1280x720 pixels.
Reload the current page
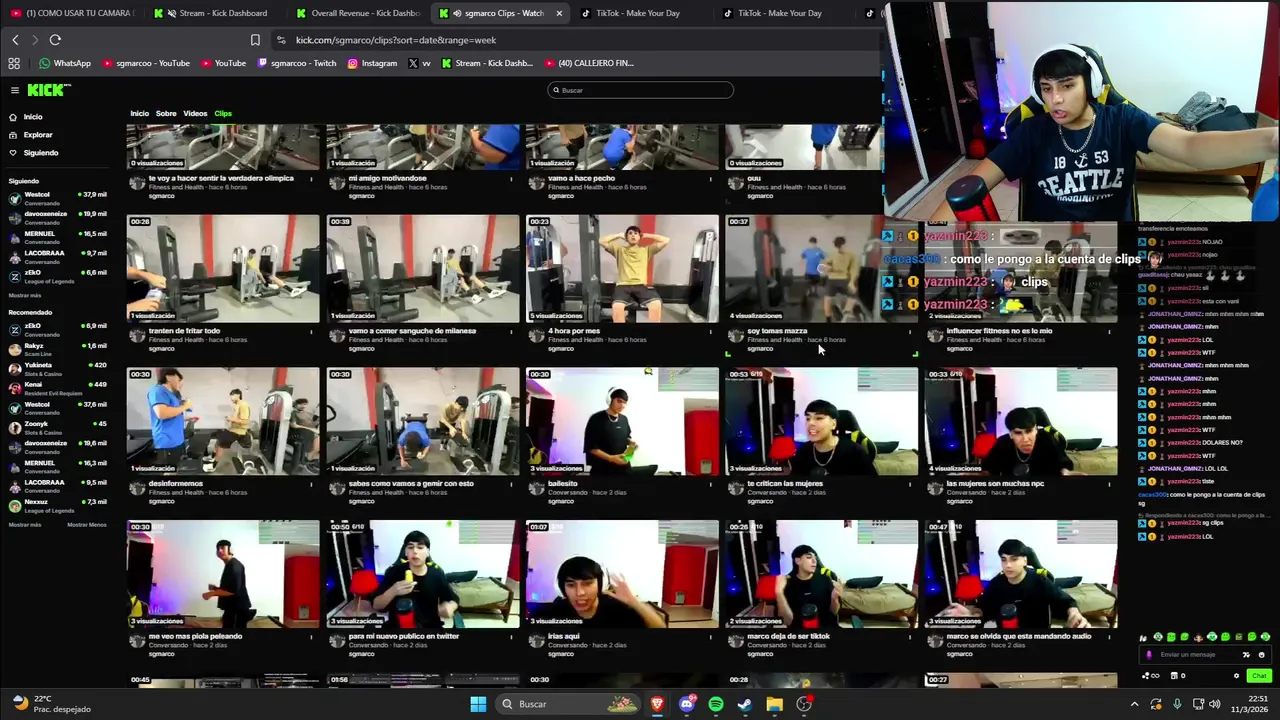tap(55, 40)
